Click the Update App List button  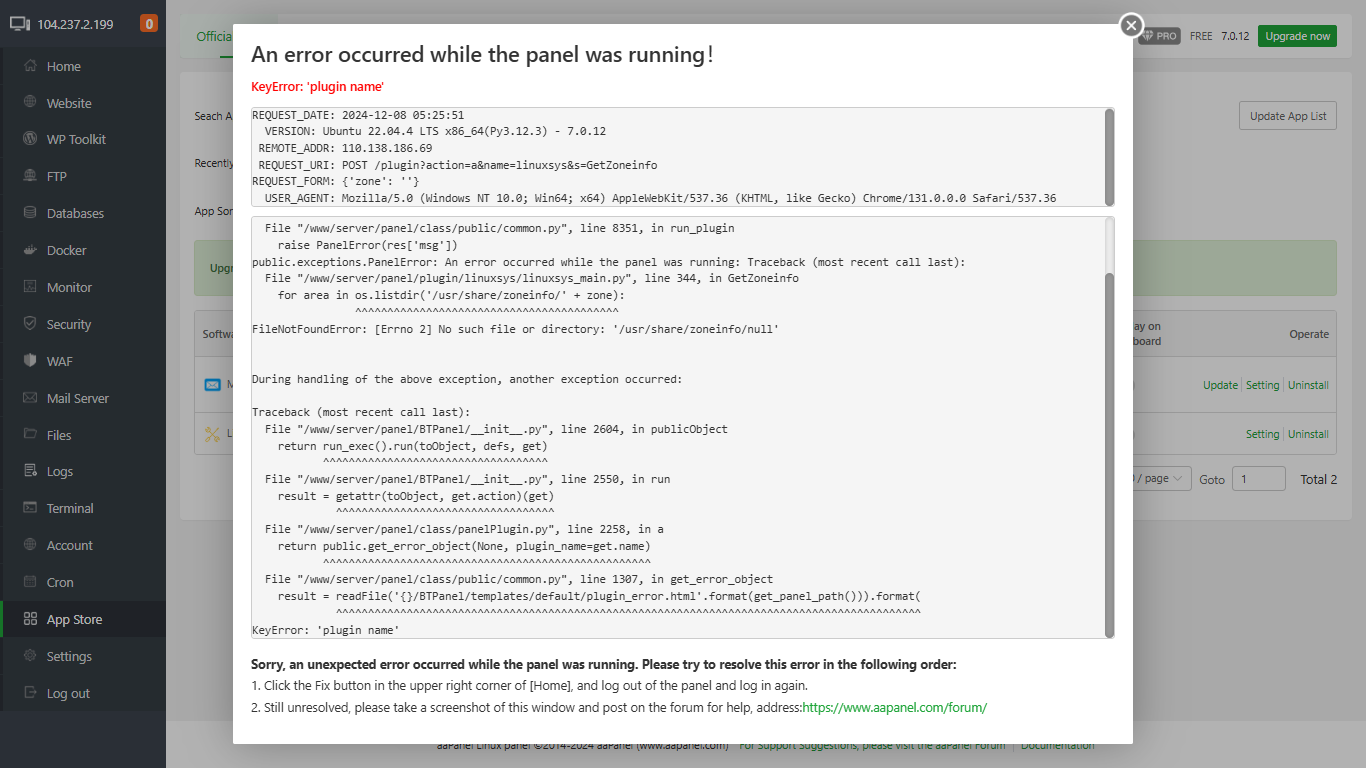click(1287, 116)
